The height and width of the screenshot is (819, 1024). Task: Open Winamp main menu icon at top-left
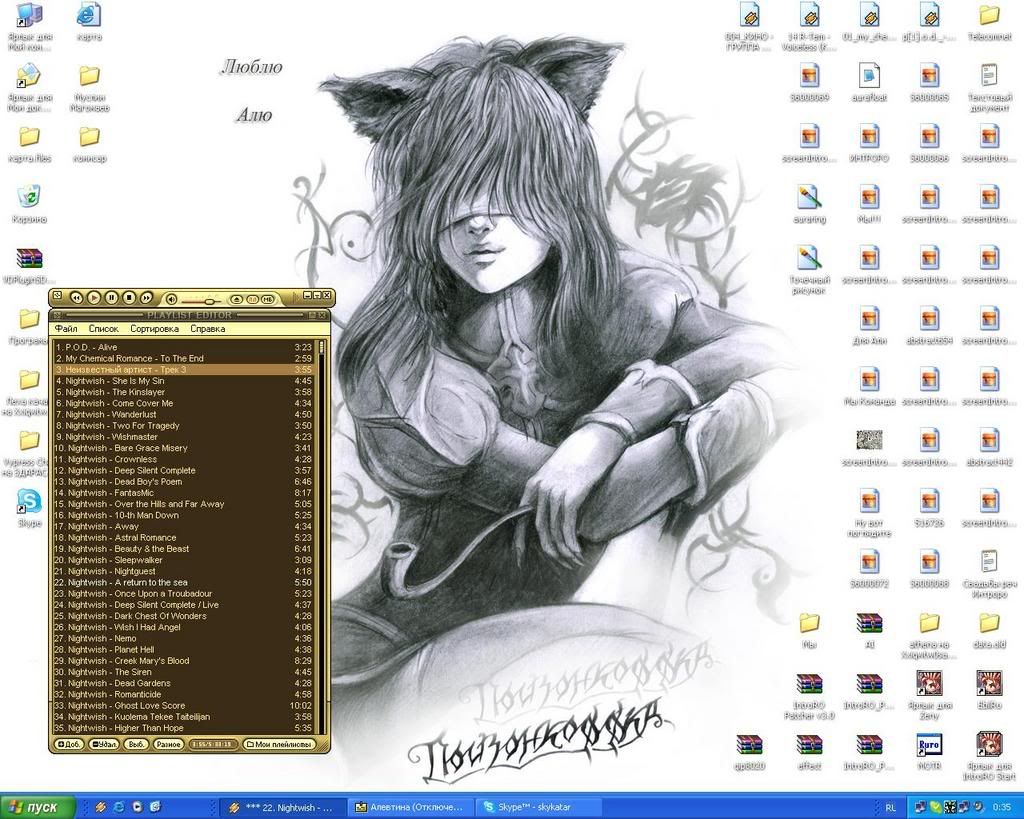click(x=57, y=296)
